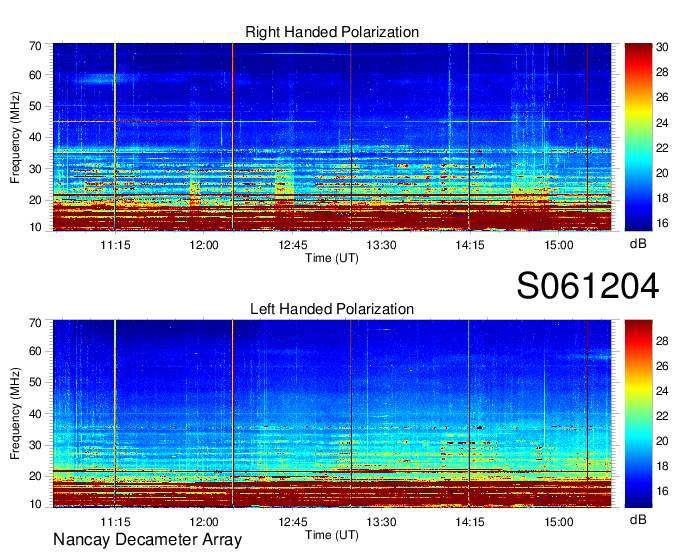680x552 pixels.
Task: Click the "22" value on the lower colorbar
Action: (x=662, y=416)
